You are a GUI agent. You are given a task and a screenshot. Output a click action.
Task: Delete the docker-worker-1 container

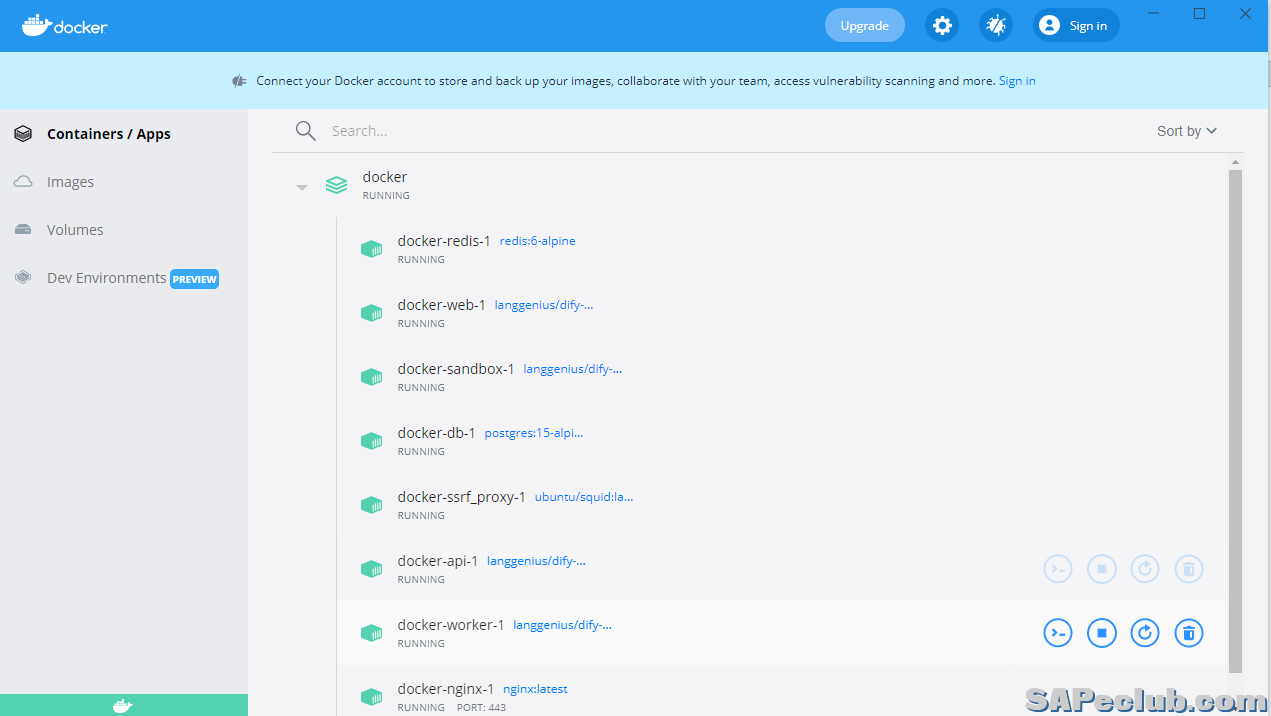click(x=1188, y=633)
